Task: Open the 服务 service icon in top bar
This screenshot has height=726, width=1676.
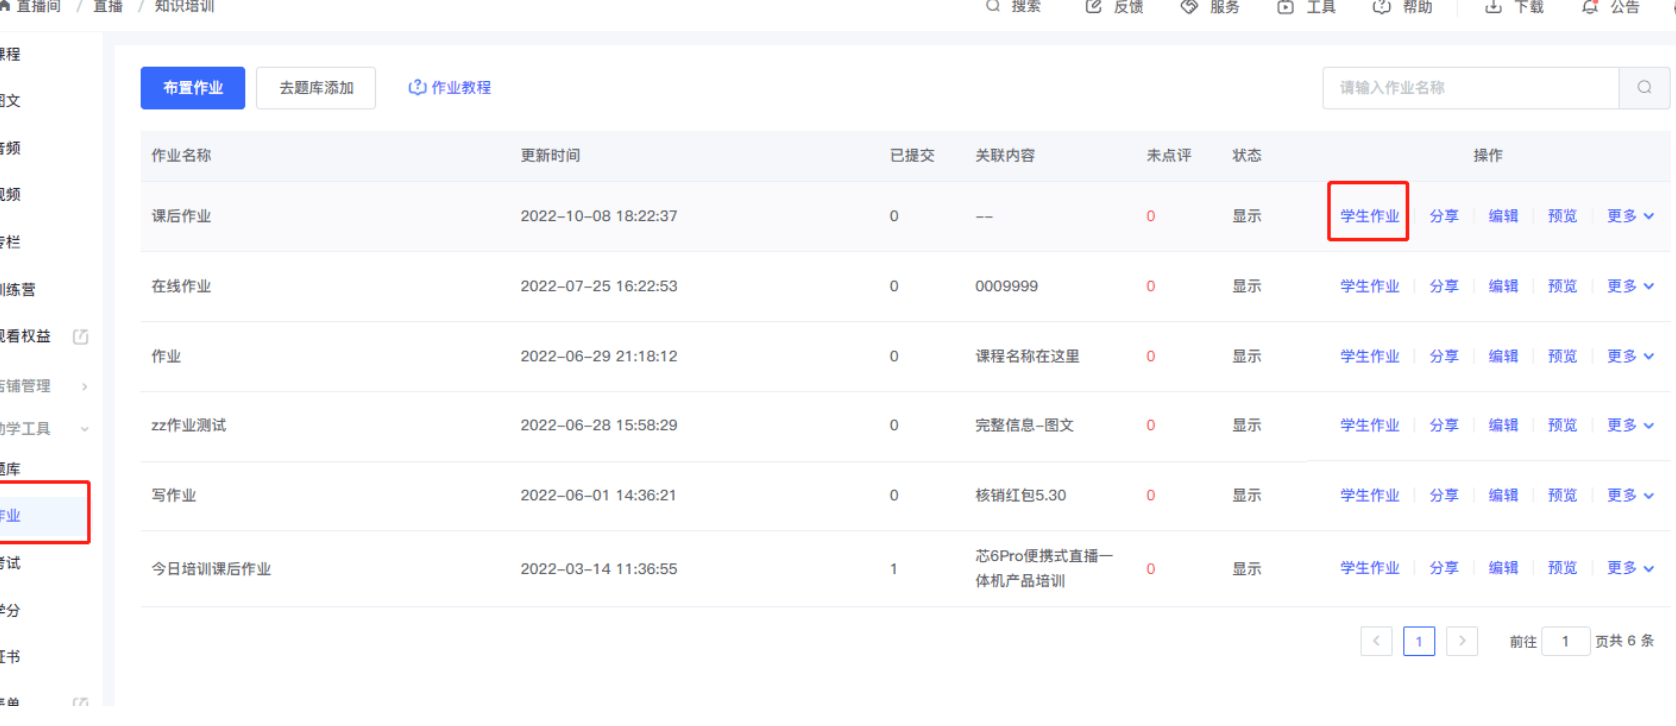Action: 1189,7
